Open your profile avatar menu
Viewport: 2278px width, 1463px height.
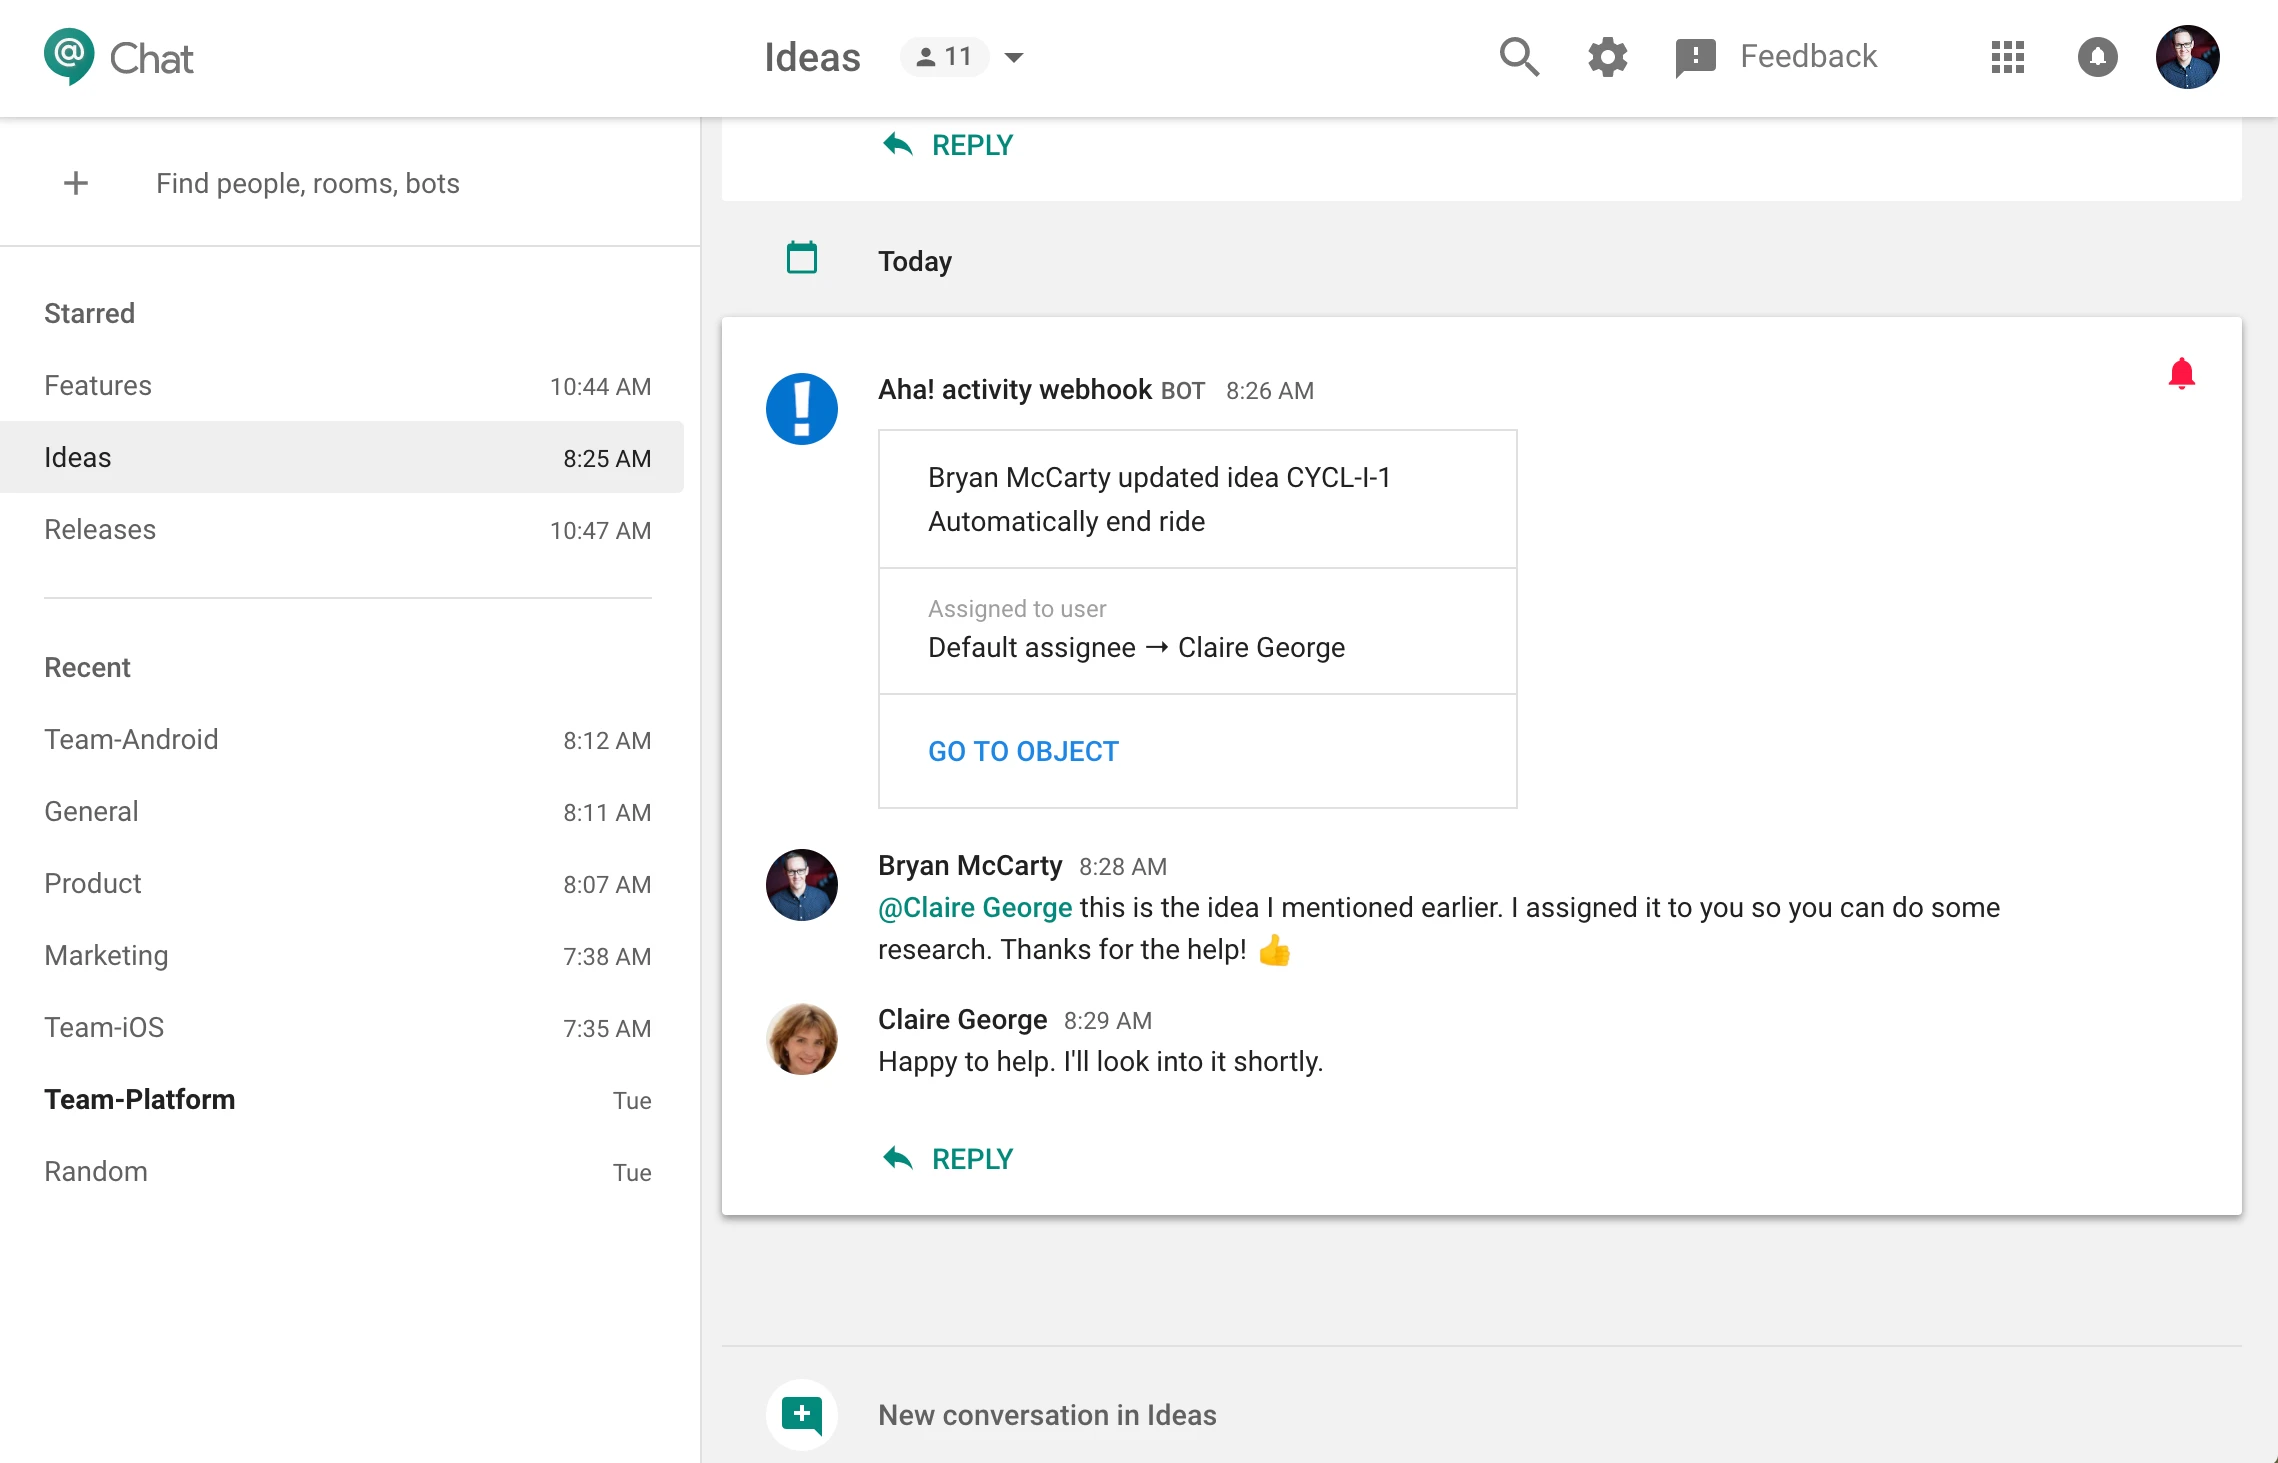click(2186, 57)
